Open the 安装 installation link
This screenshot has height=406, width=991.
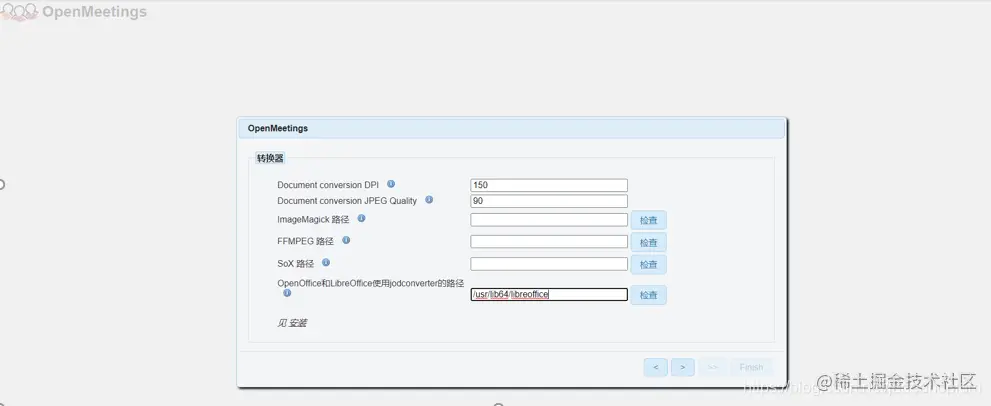point(298,323)
